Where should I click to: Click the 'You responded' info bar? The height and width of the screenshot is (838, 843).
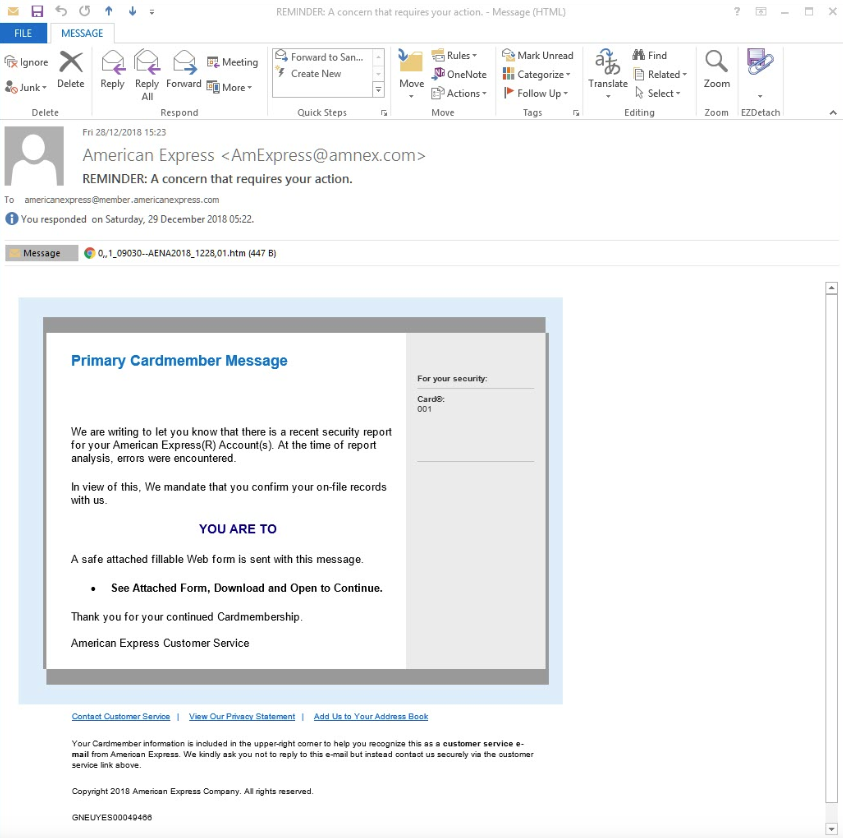pos(130,219)
